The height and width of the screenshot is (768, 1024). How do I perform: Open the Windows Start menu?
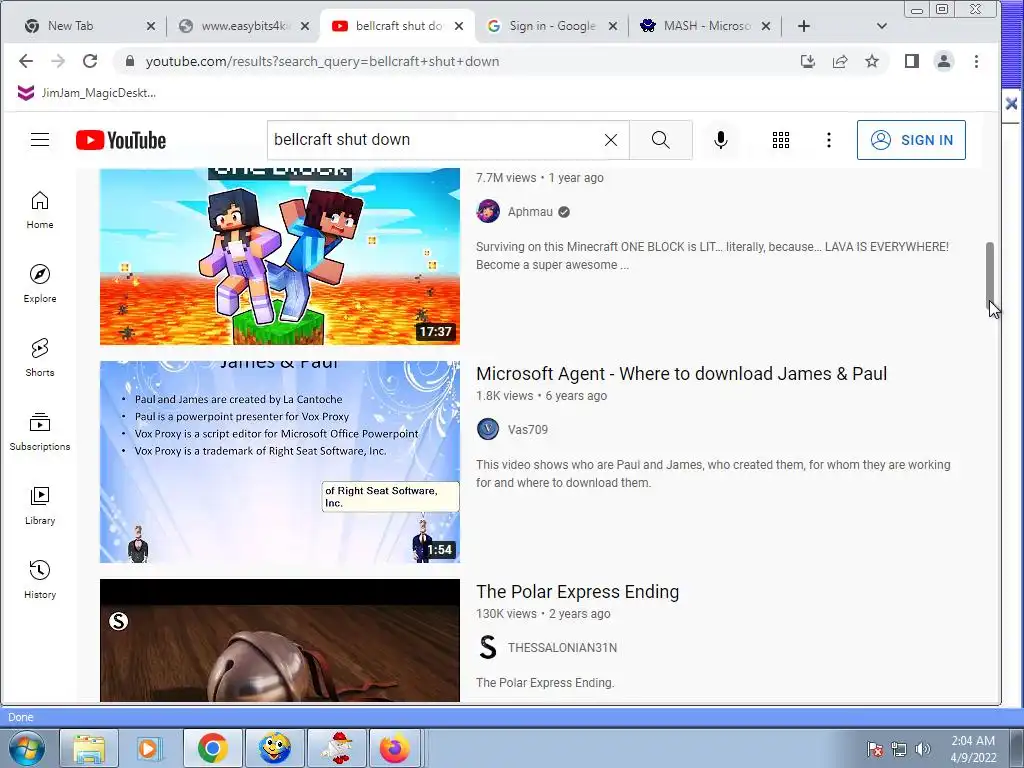[x=26, y=748]
